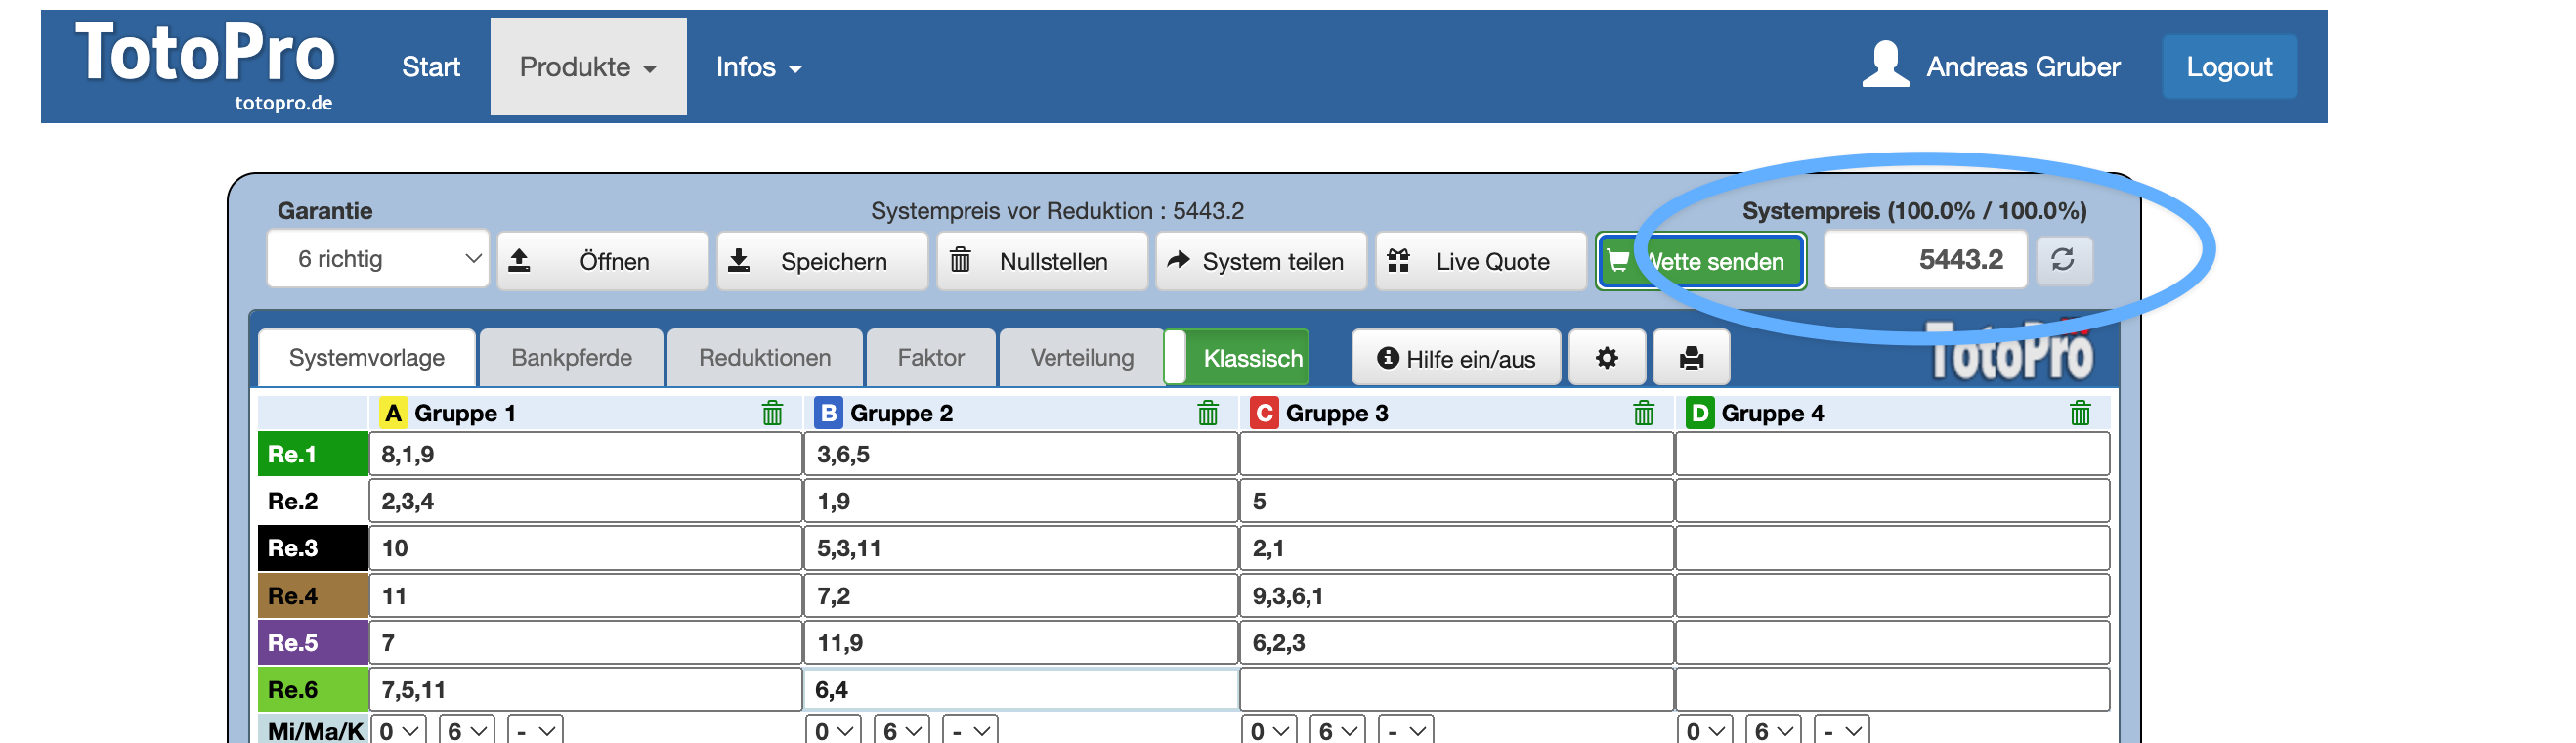Click Nullstellen to reset system
2576x743 pixels.
(1042, 261)
